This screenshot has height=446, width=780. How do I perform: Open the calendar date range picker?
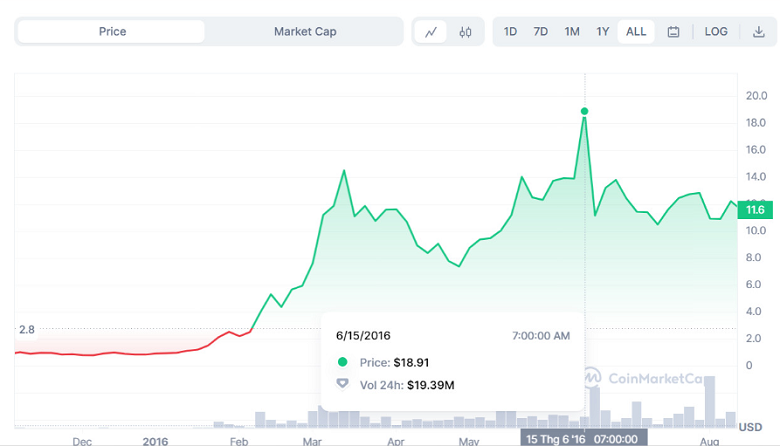(673, 32)
